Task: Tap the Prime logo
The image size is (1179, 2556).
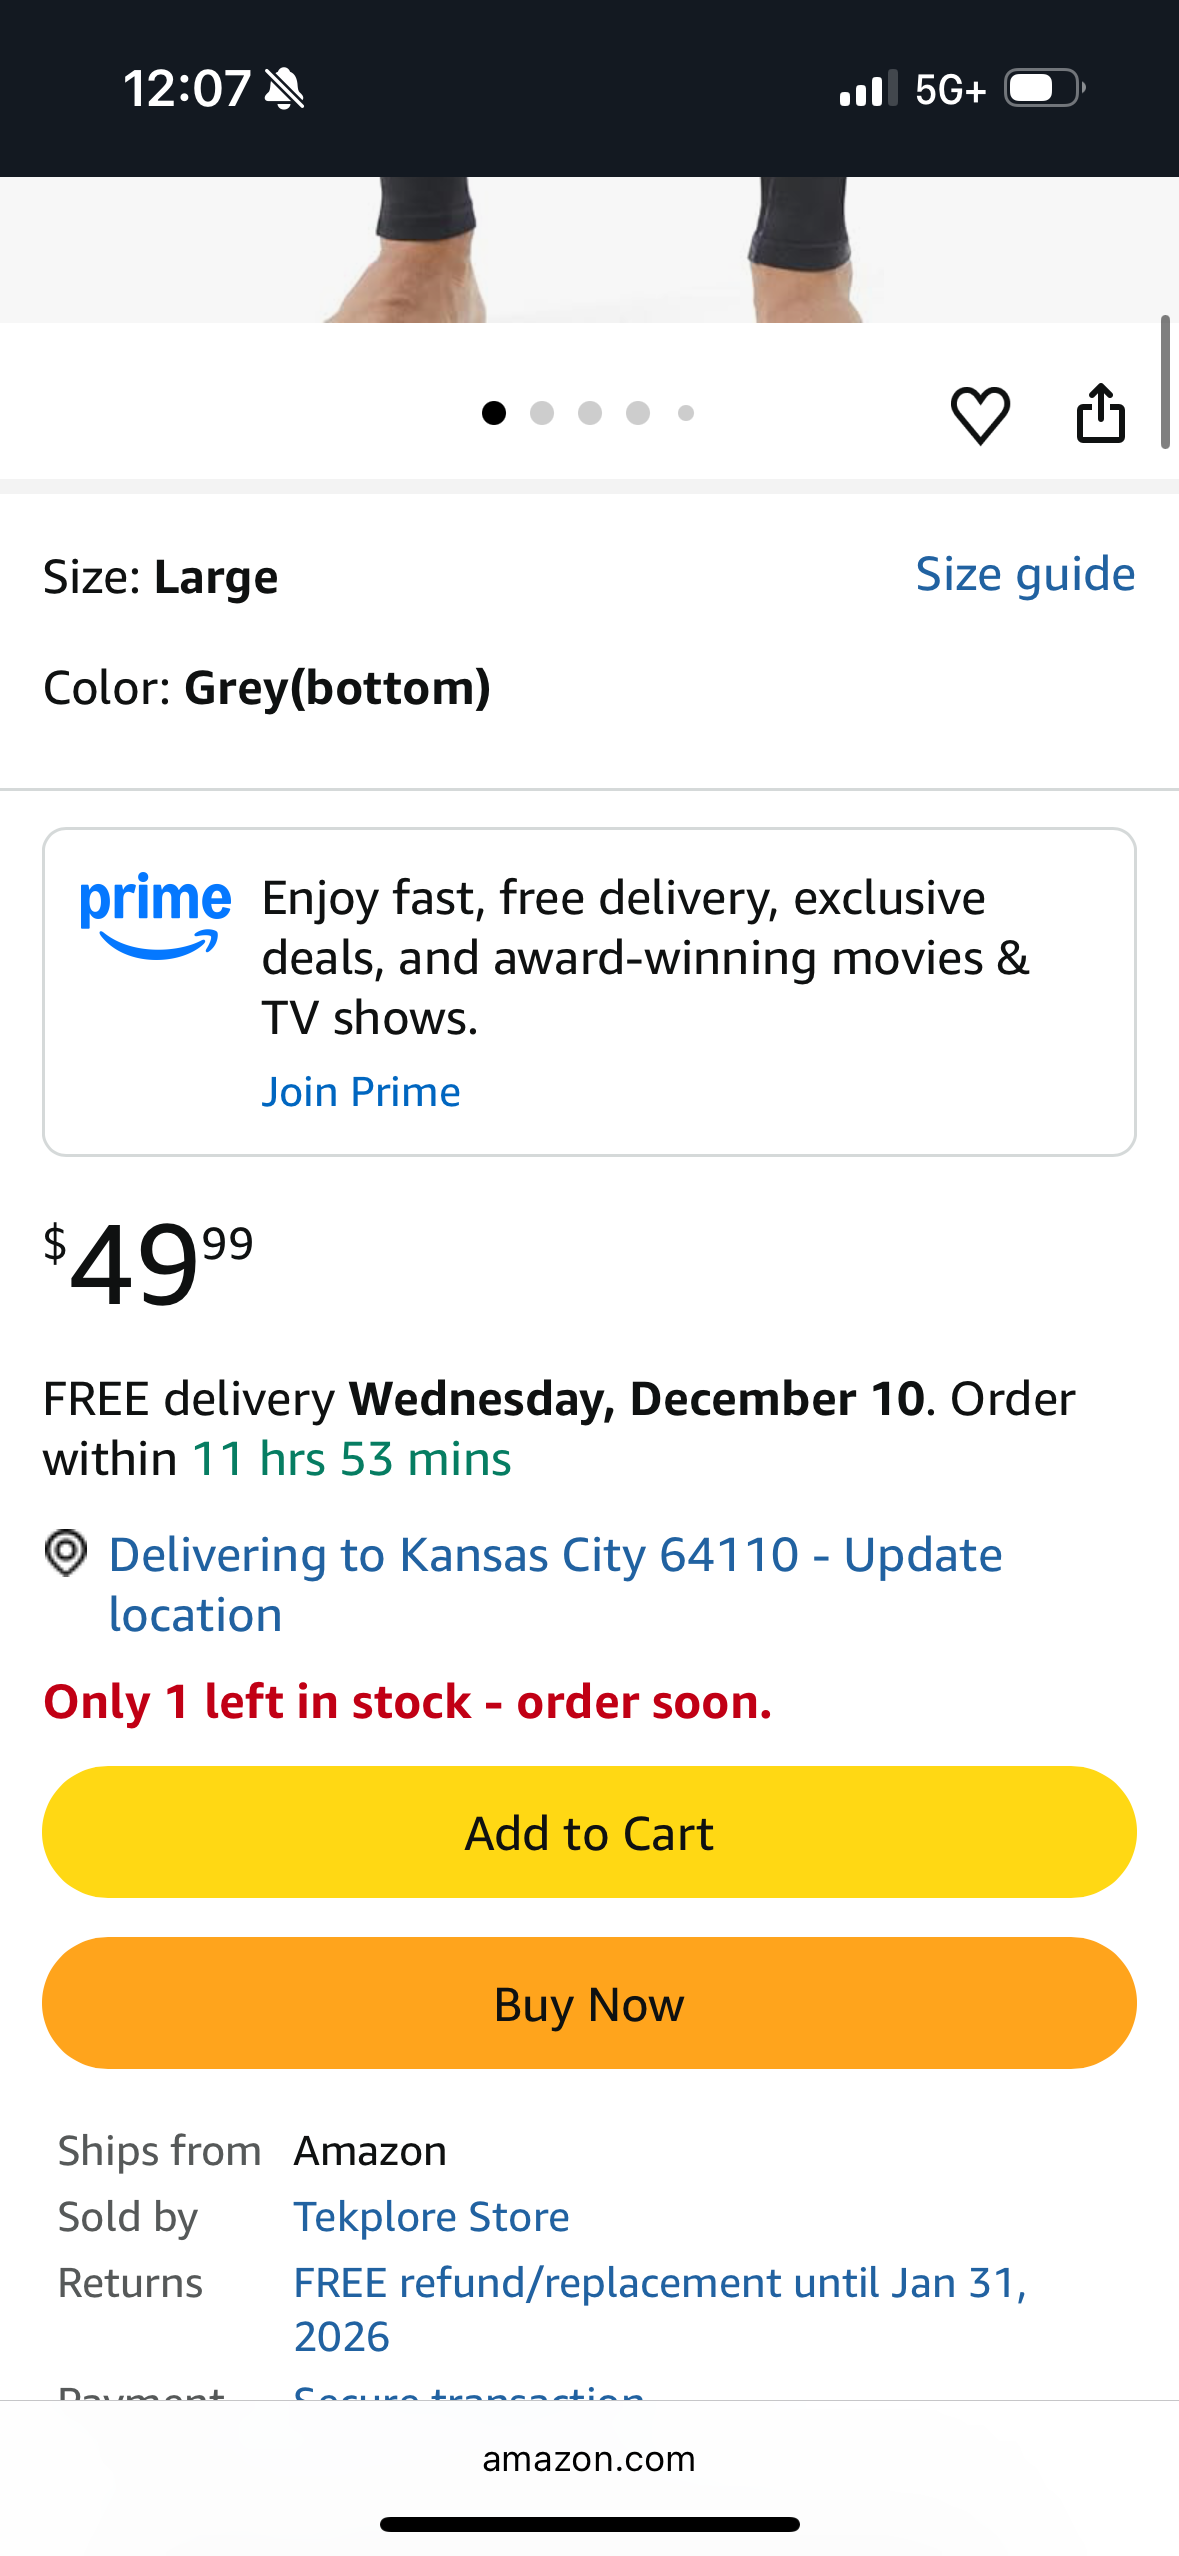Action: tap(155, 914)
